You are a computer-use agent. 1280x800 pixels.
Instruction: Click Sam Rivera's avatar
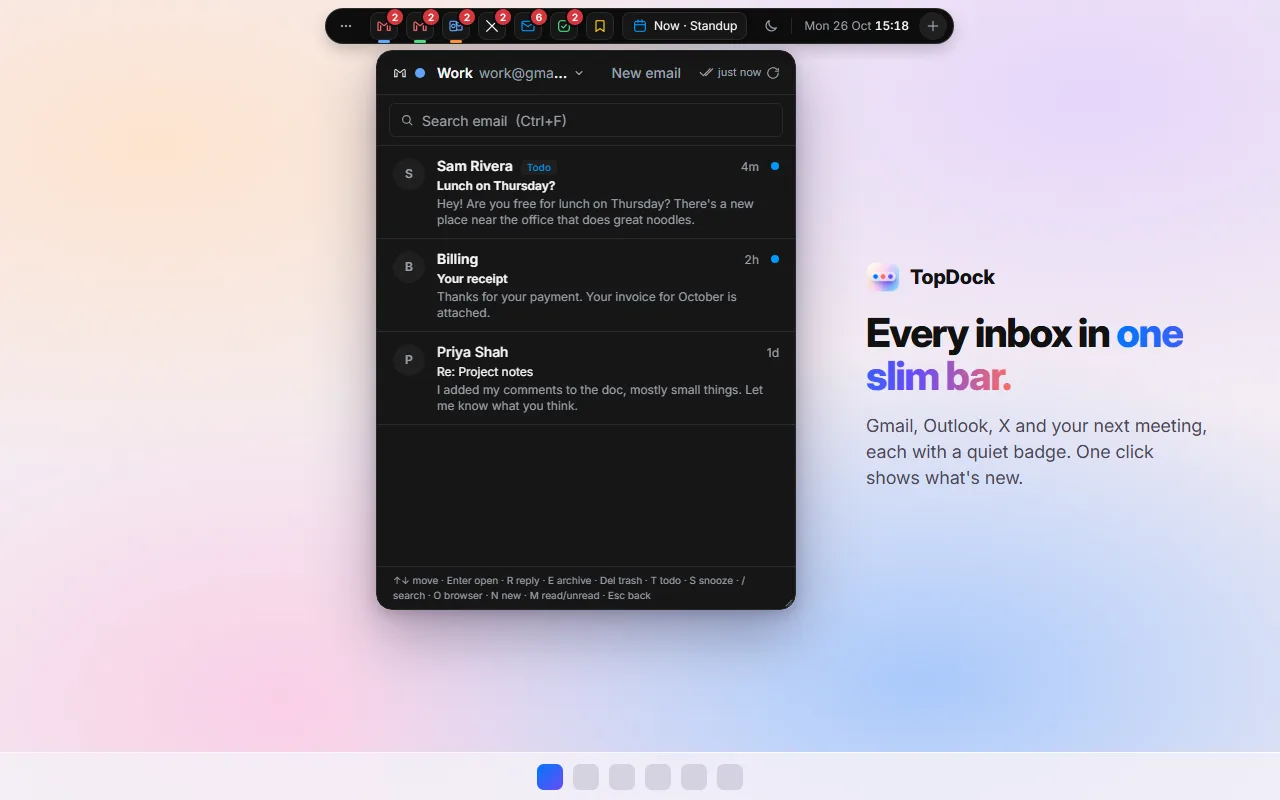(409, 174)
